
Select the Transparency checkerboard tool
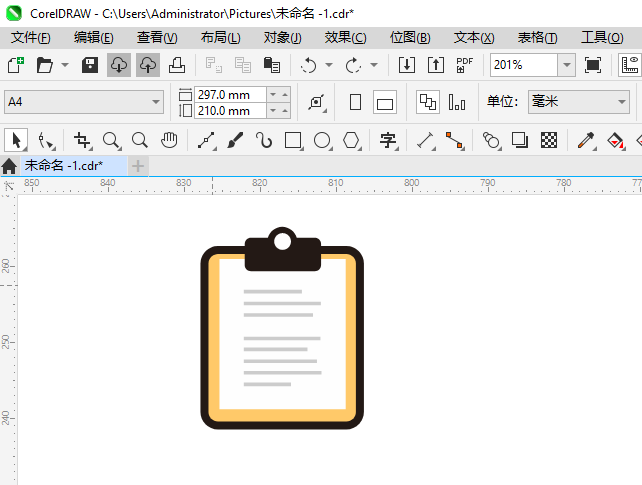click(x=549, y=140)
